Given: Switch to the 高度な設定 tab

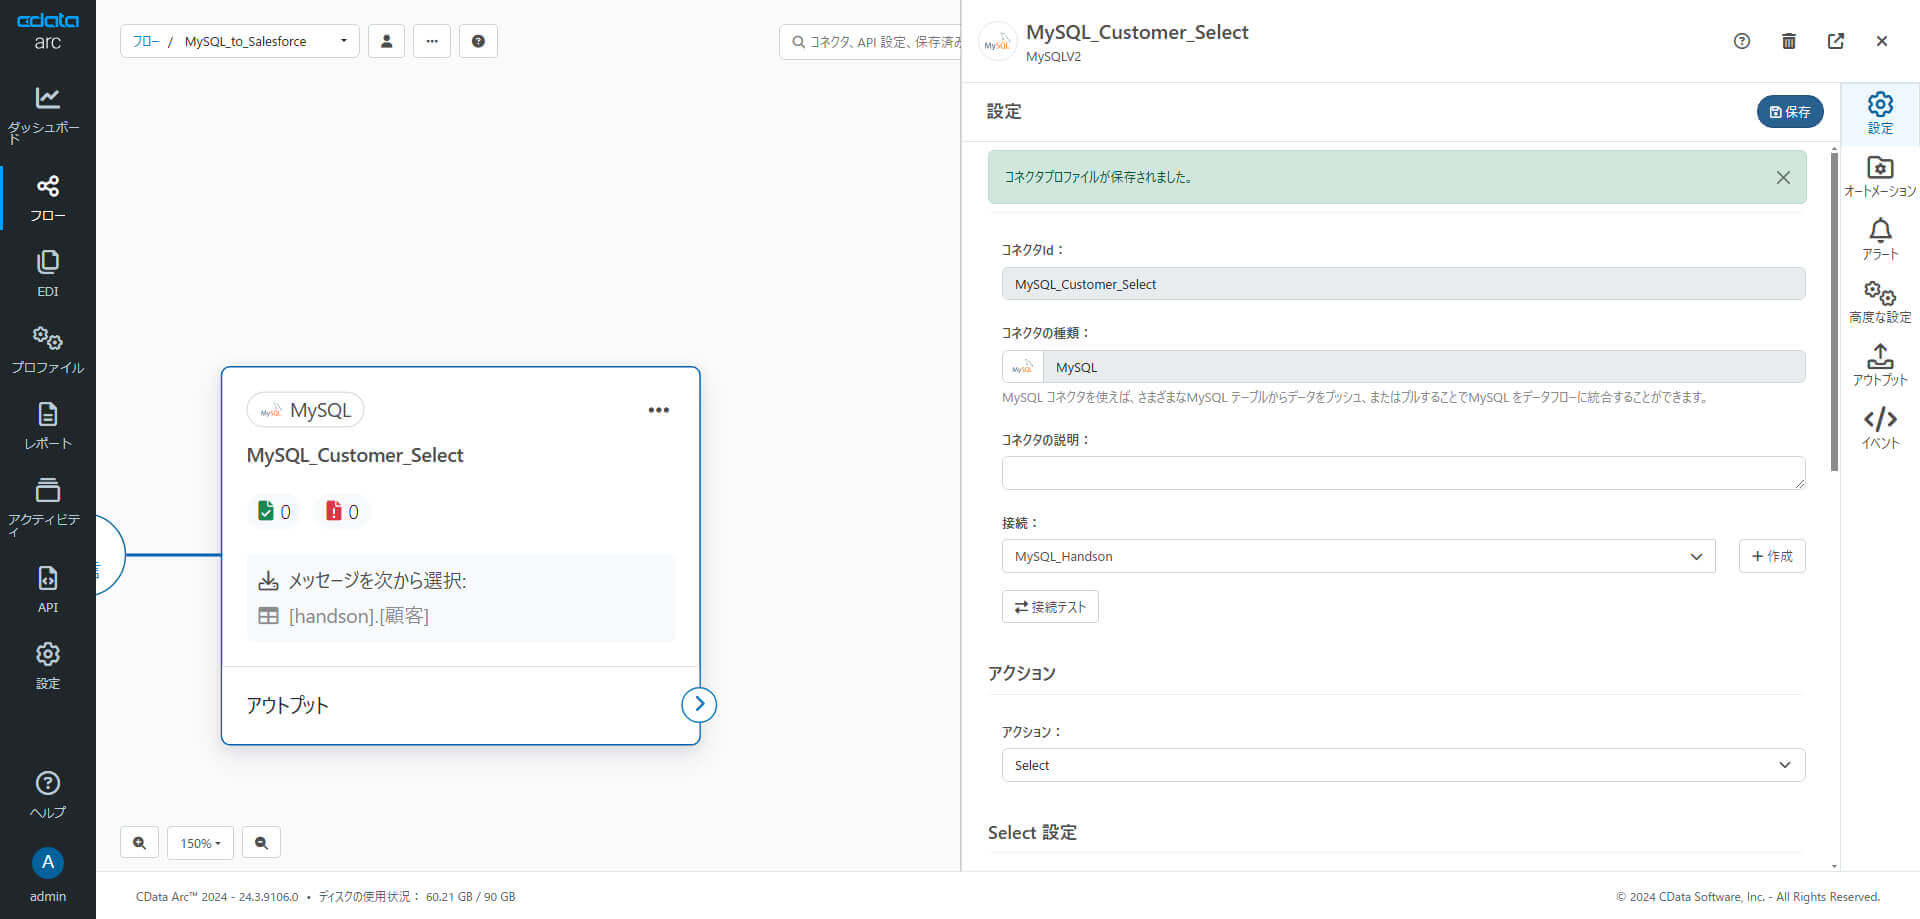Looking at the screenshot, I should 1880,302.
